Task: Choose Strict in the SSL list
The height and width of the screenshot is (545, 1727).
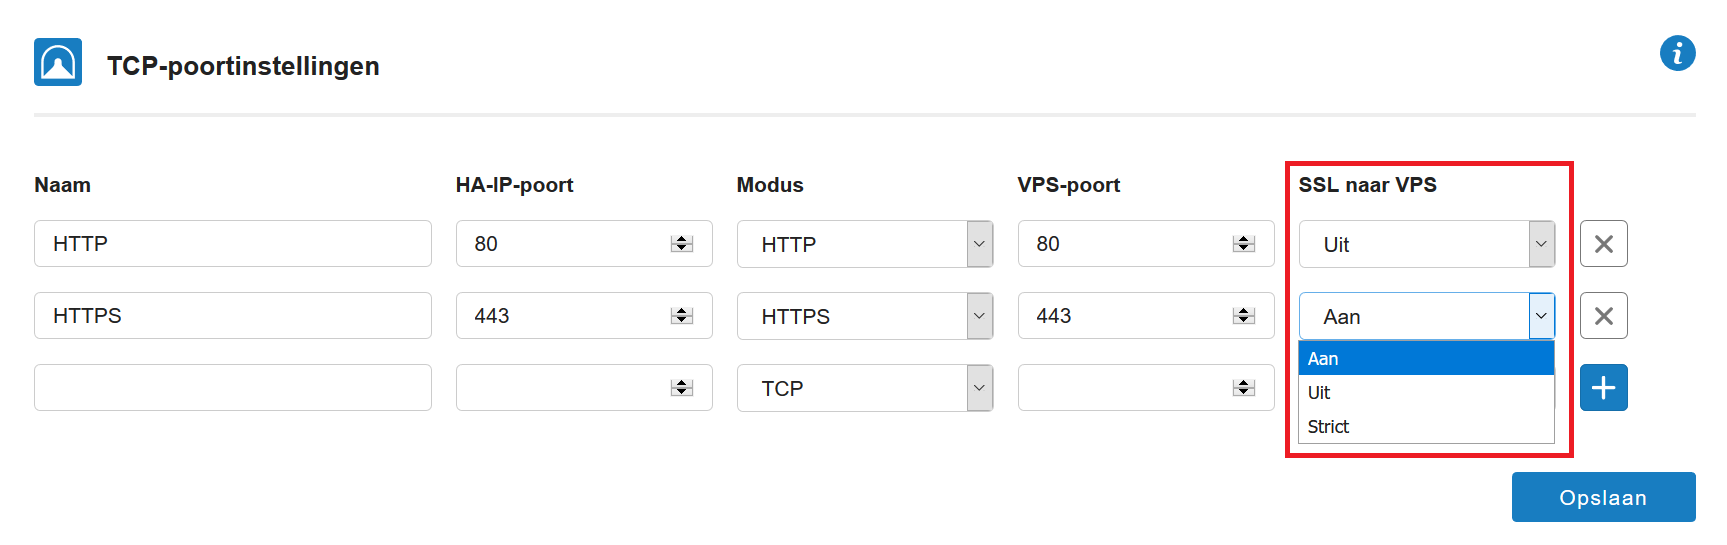Action: pos(1426,426)
